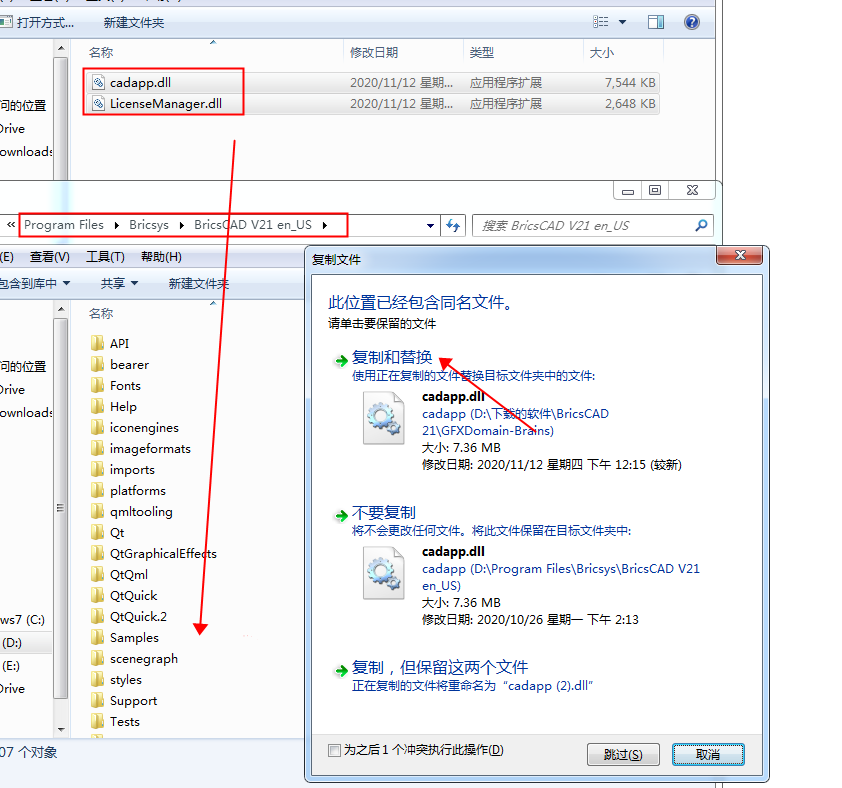Select (E:) drive in navigation pane
The width and height of the screenshot is (842, 788).
11,666
